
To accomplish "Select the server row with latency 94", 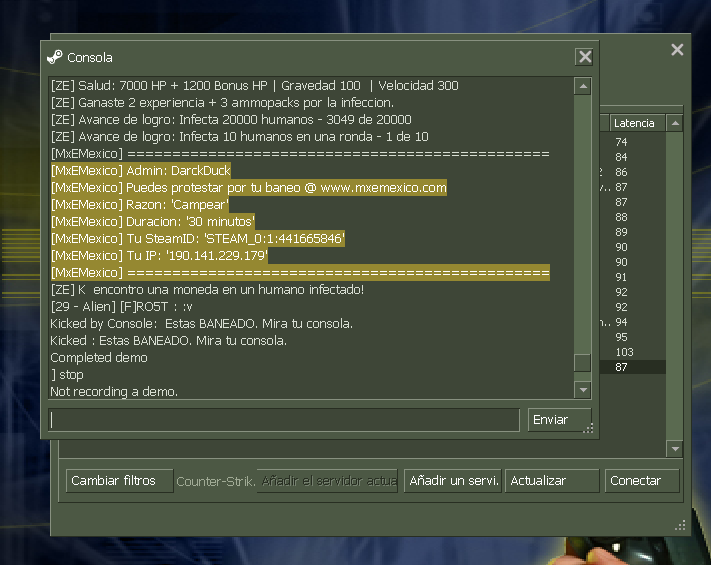I will click(x=633, y=322).
